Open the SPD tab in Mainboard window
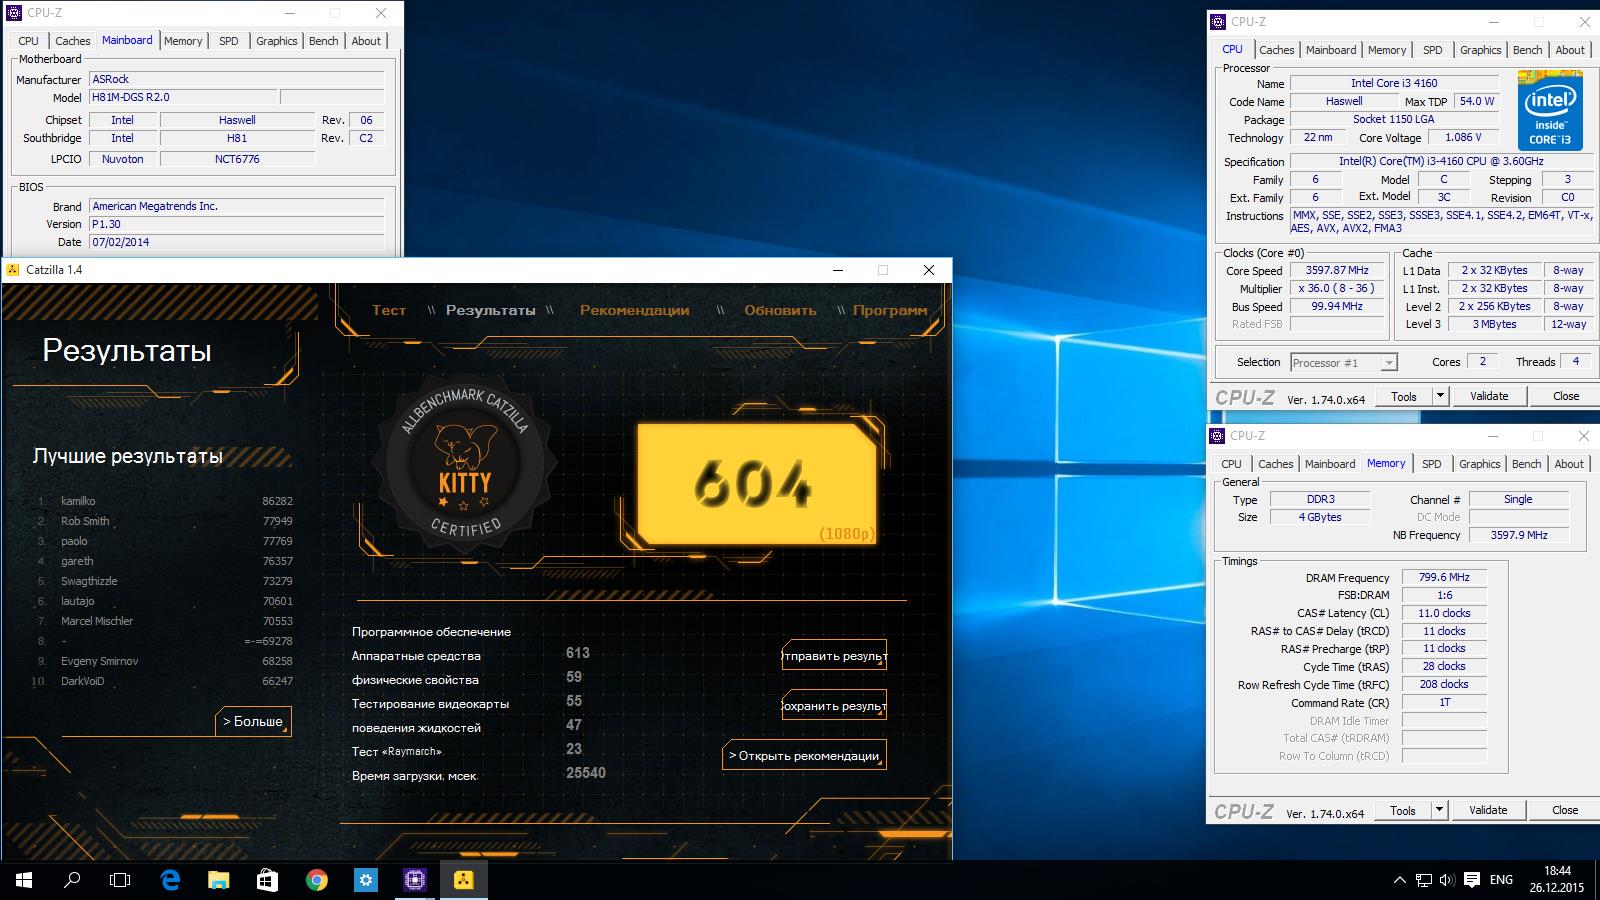Viewport: 1600px width, 900px height. pos(229,41)
